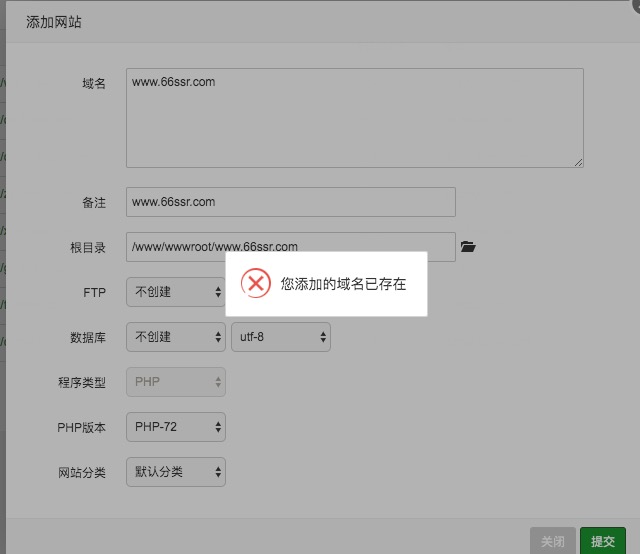The width and height of the screenshot is (640, 554).
Task: Click the 关闭 close button
Action: (553, 541)
